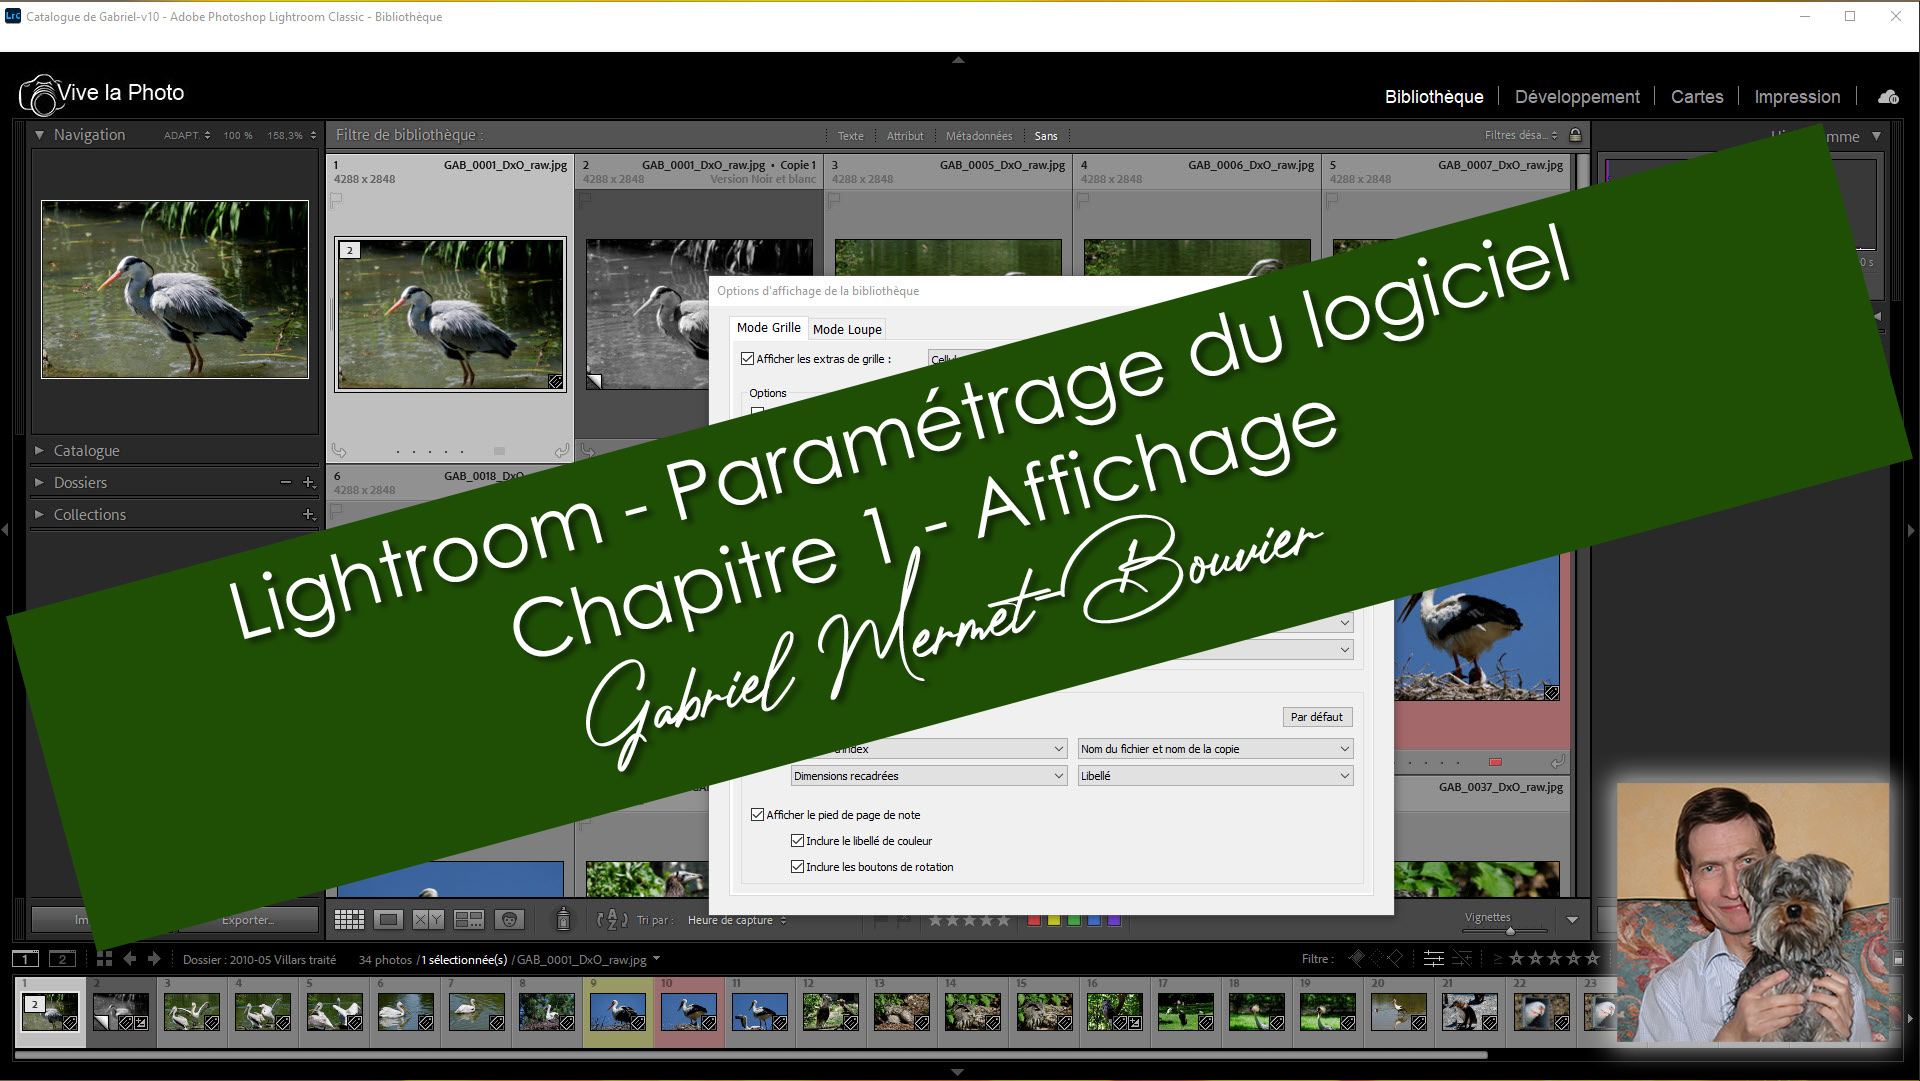Switch to Loupe view icon
The image size is (1920, 1081).
click(x=389, y=920)
